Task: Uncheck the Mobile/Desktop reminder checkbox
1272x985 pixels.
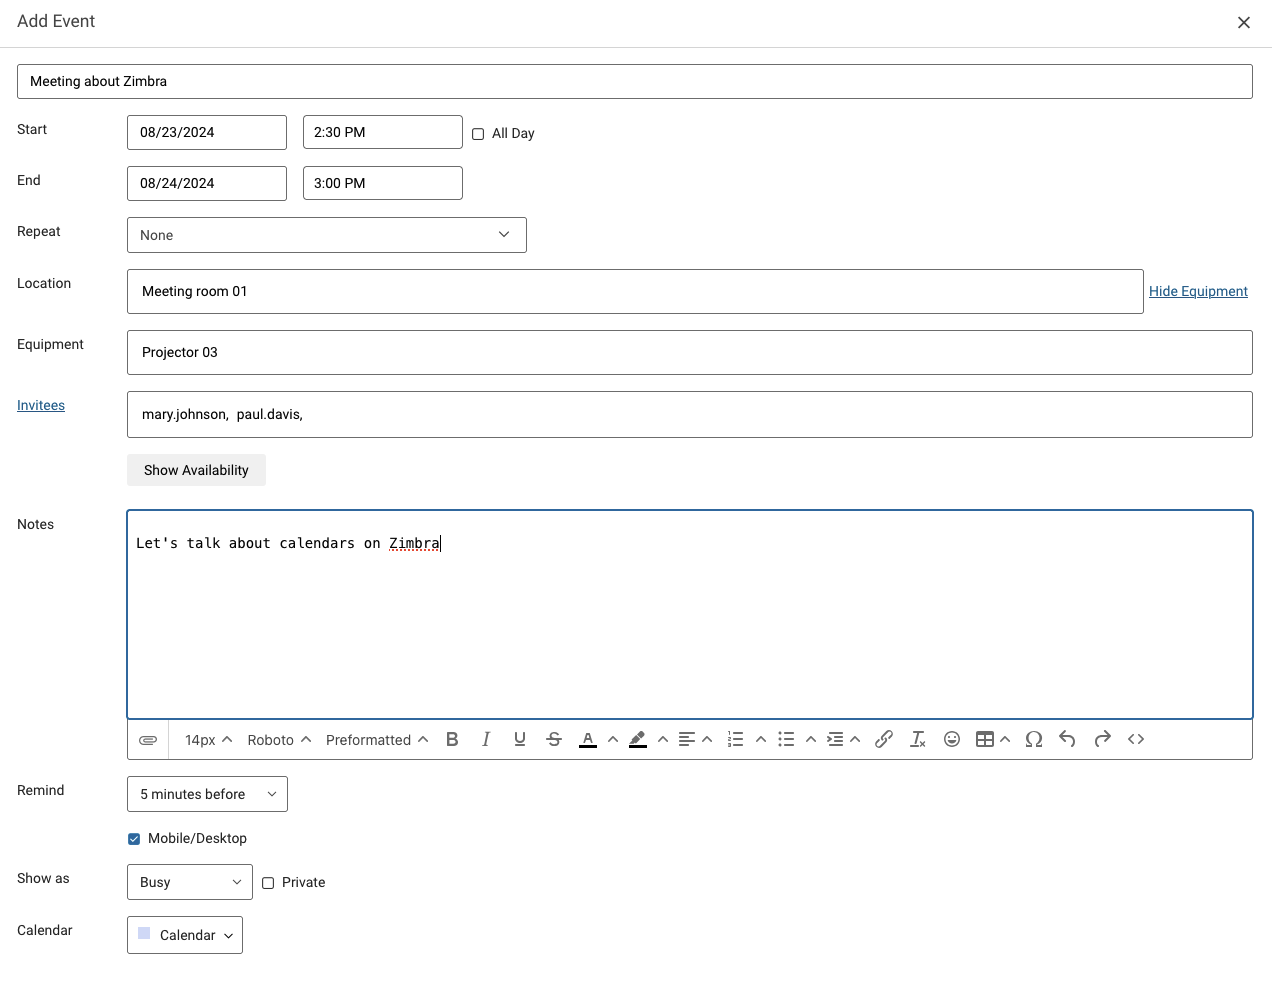Action: pyautogui.click(x=134, y=839)
